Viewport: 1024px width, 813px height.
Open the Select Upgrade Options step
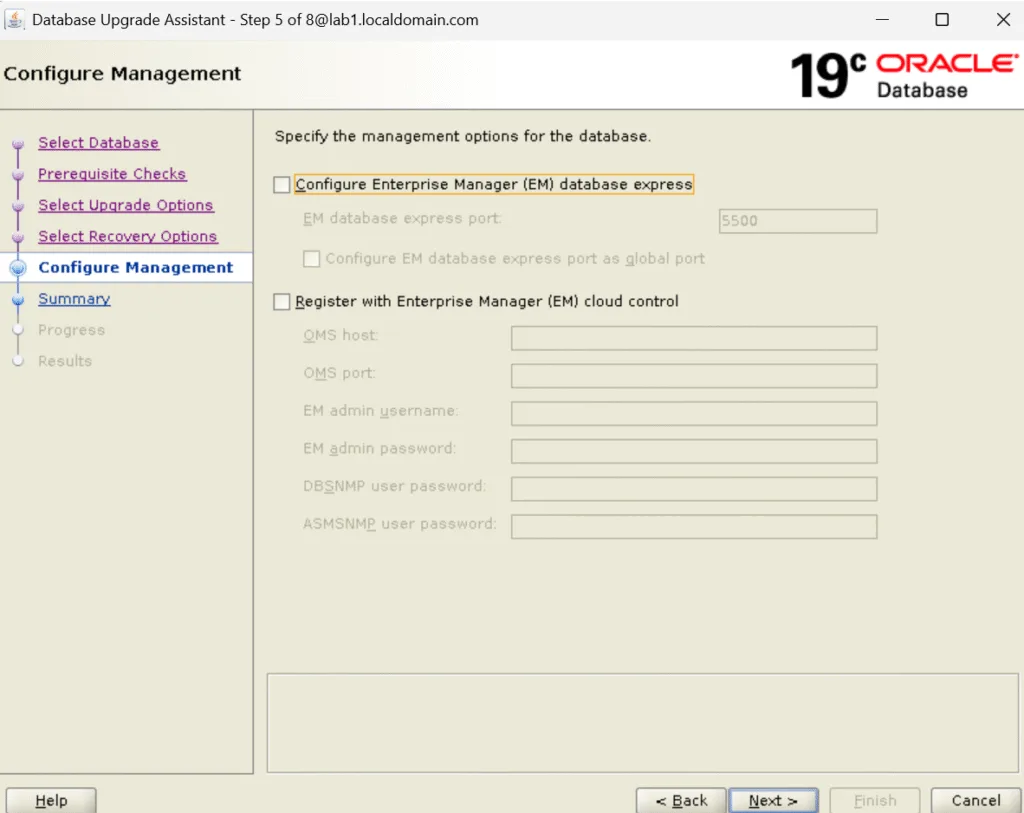(x=126, y=204)
